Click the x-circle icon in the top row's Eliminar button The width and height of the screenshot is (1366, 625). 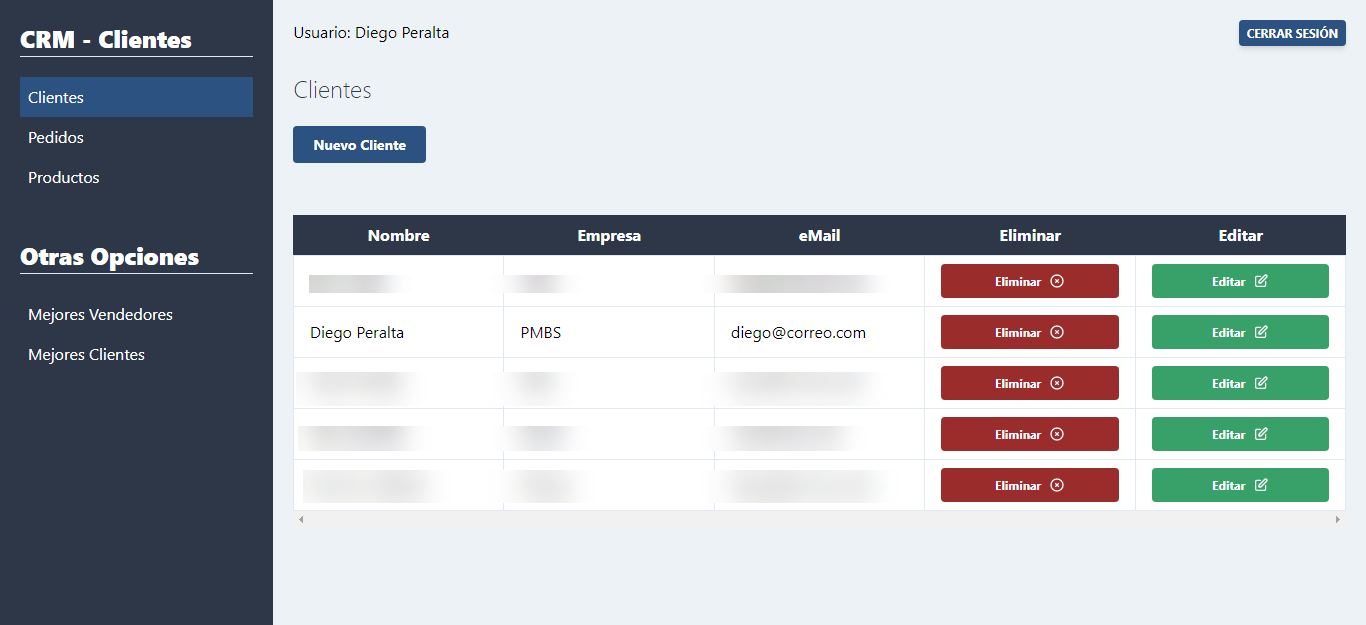click(1057, 281)
